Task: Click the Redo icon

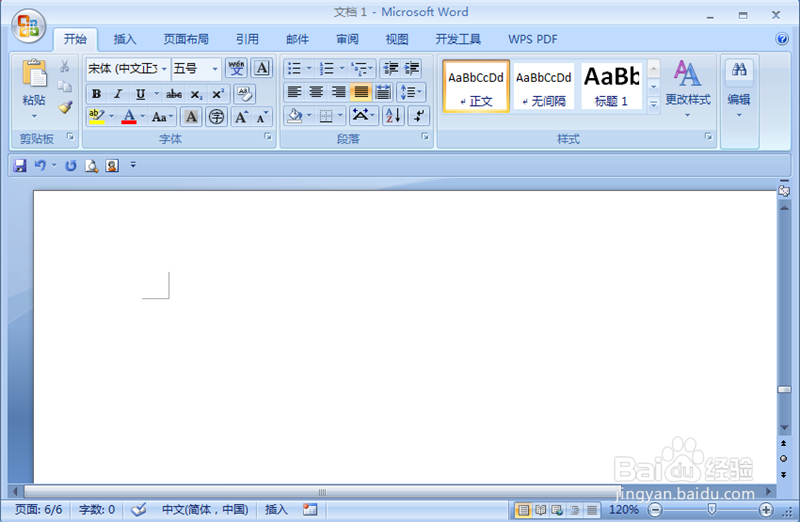Action: pyautogui.click(x=70, y=165)
